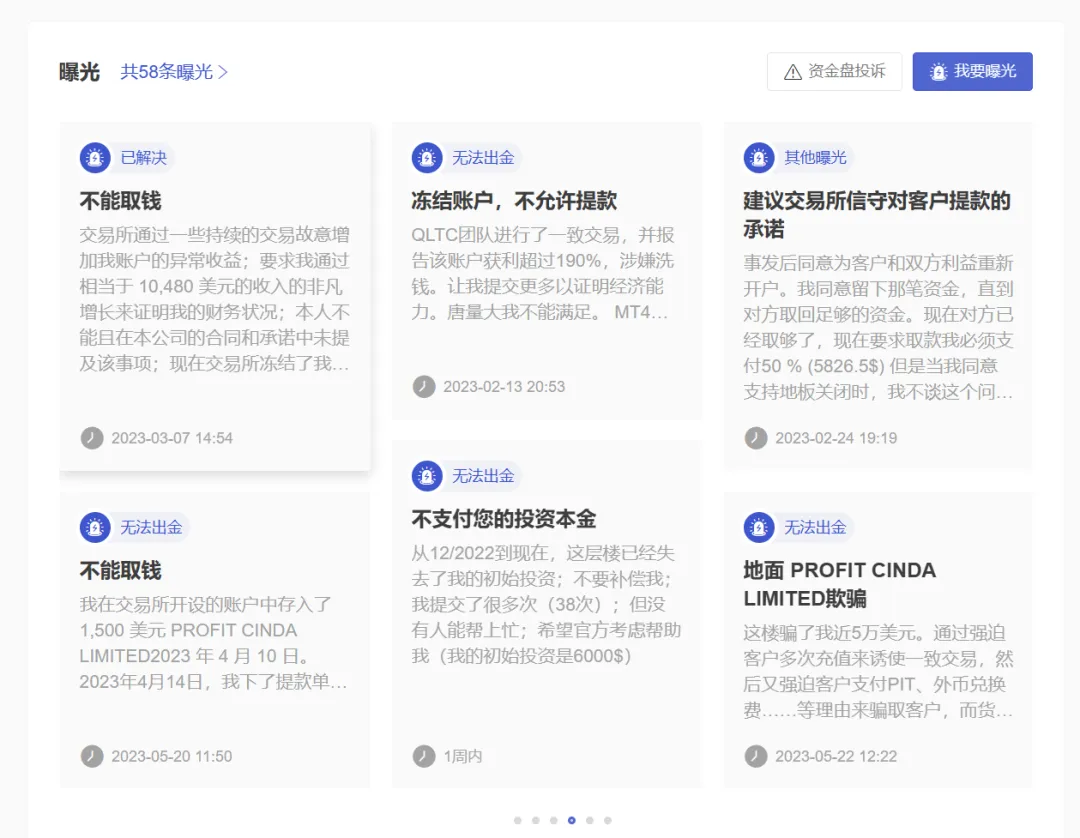This screenshot has width=1080, height=838.
Task: Click the clock icon next to 2023-02-24 19:19
Action: pyautogui.click(x=756, y=438)
